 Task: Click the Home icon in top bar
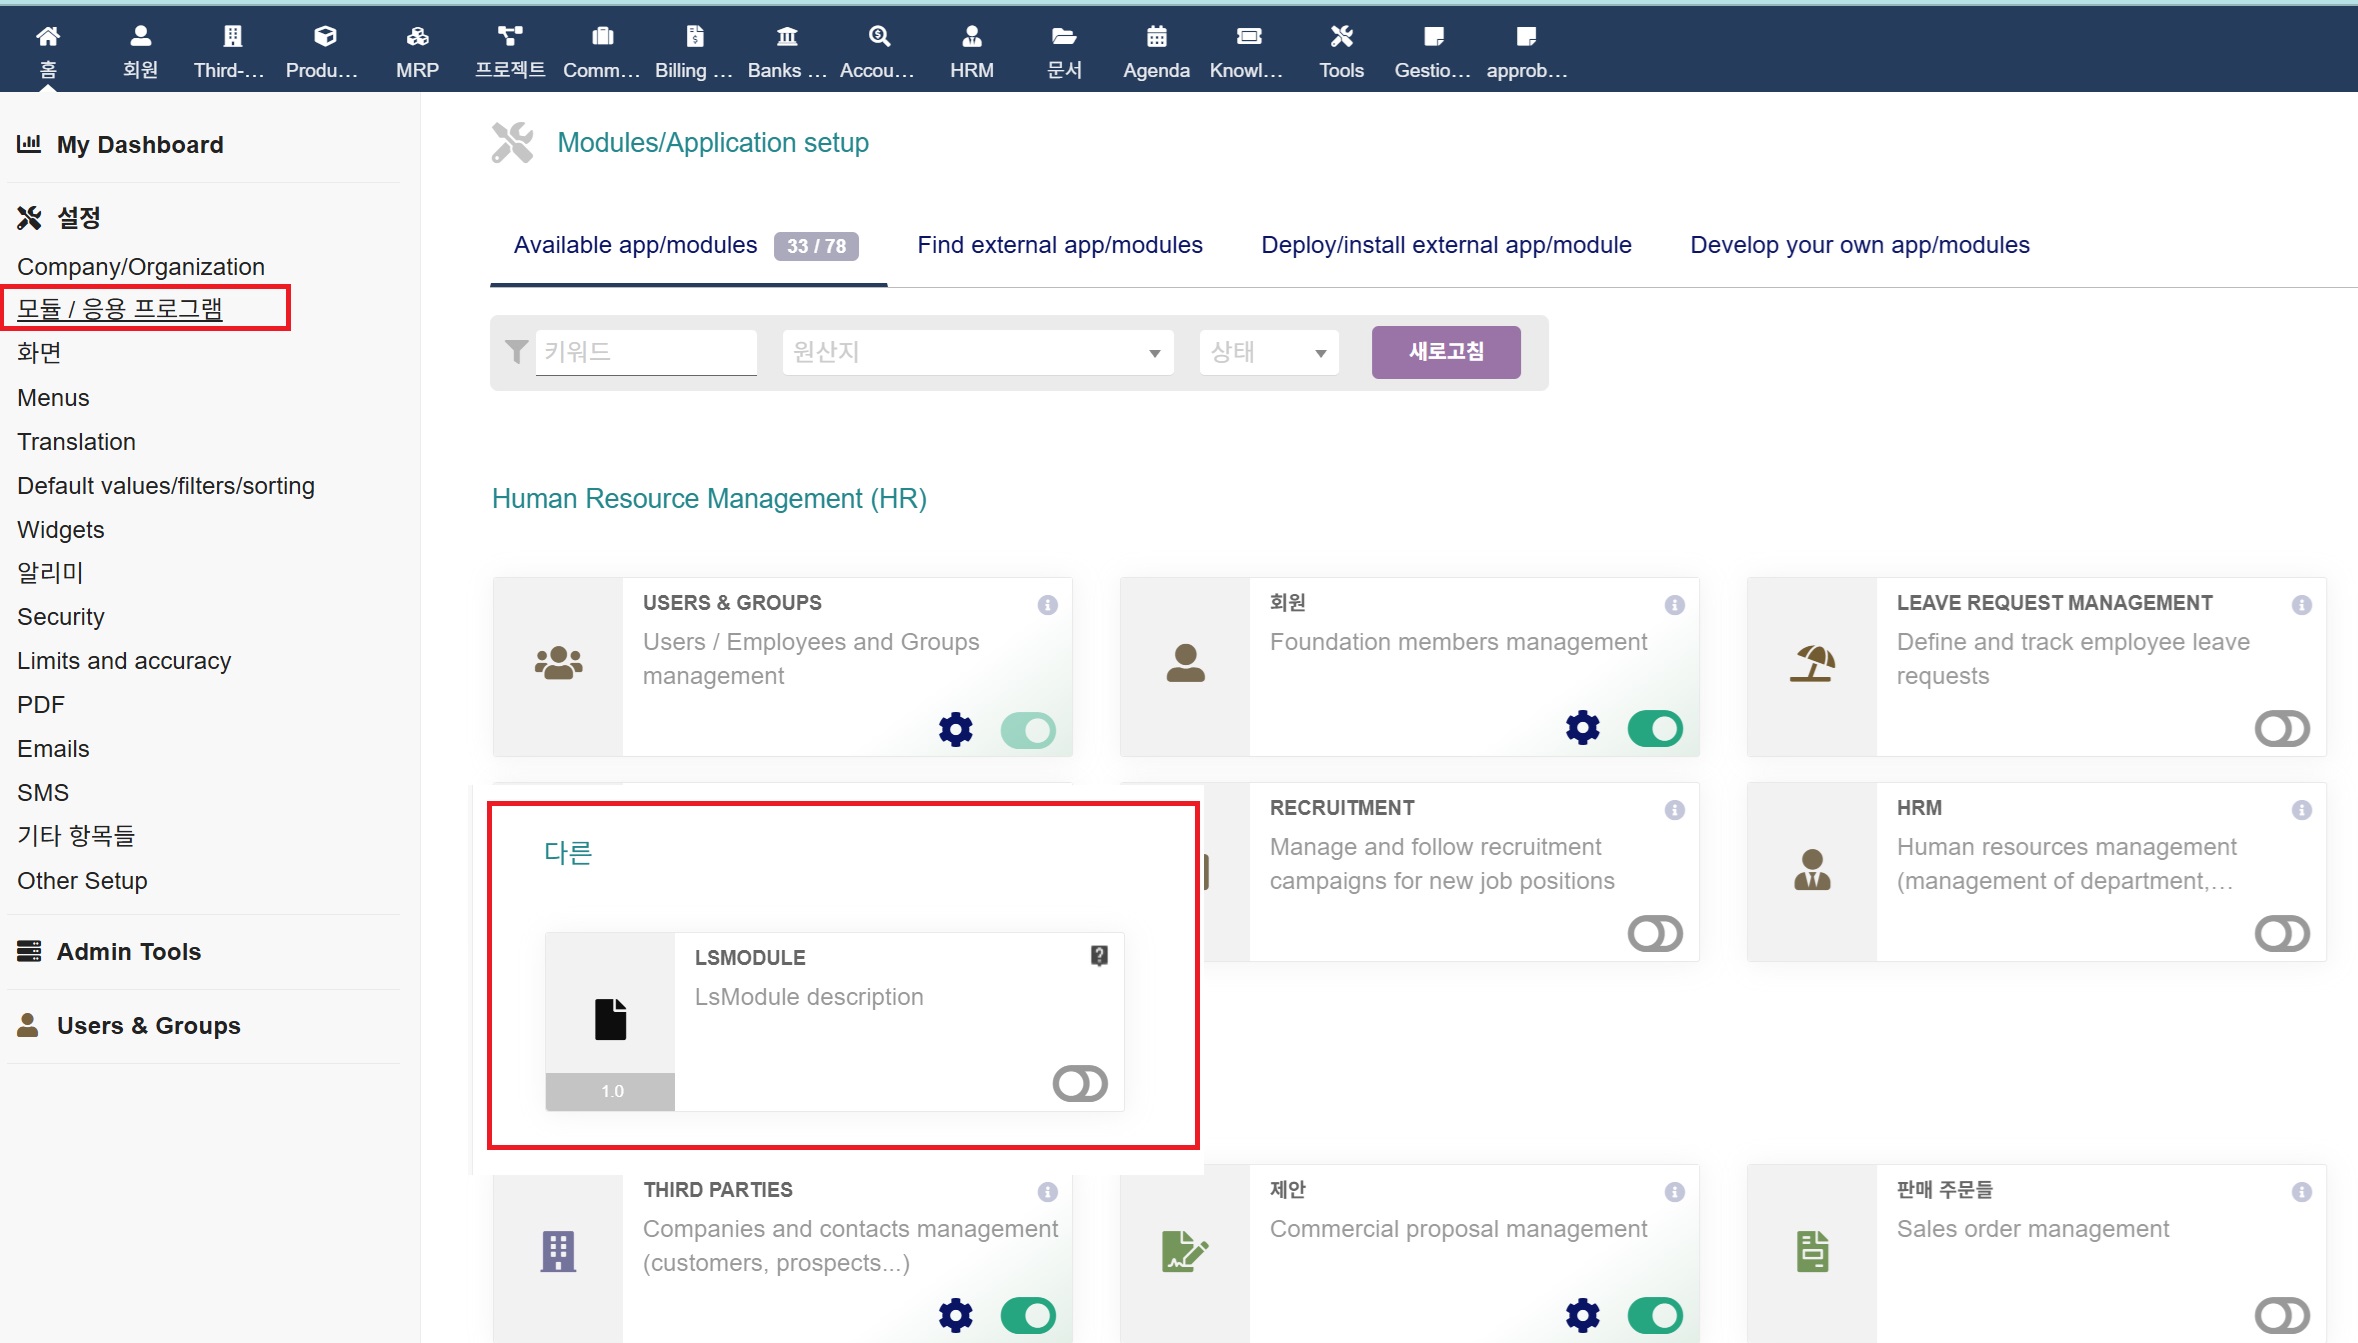coord(47,37)
